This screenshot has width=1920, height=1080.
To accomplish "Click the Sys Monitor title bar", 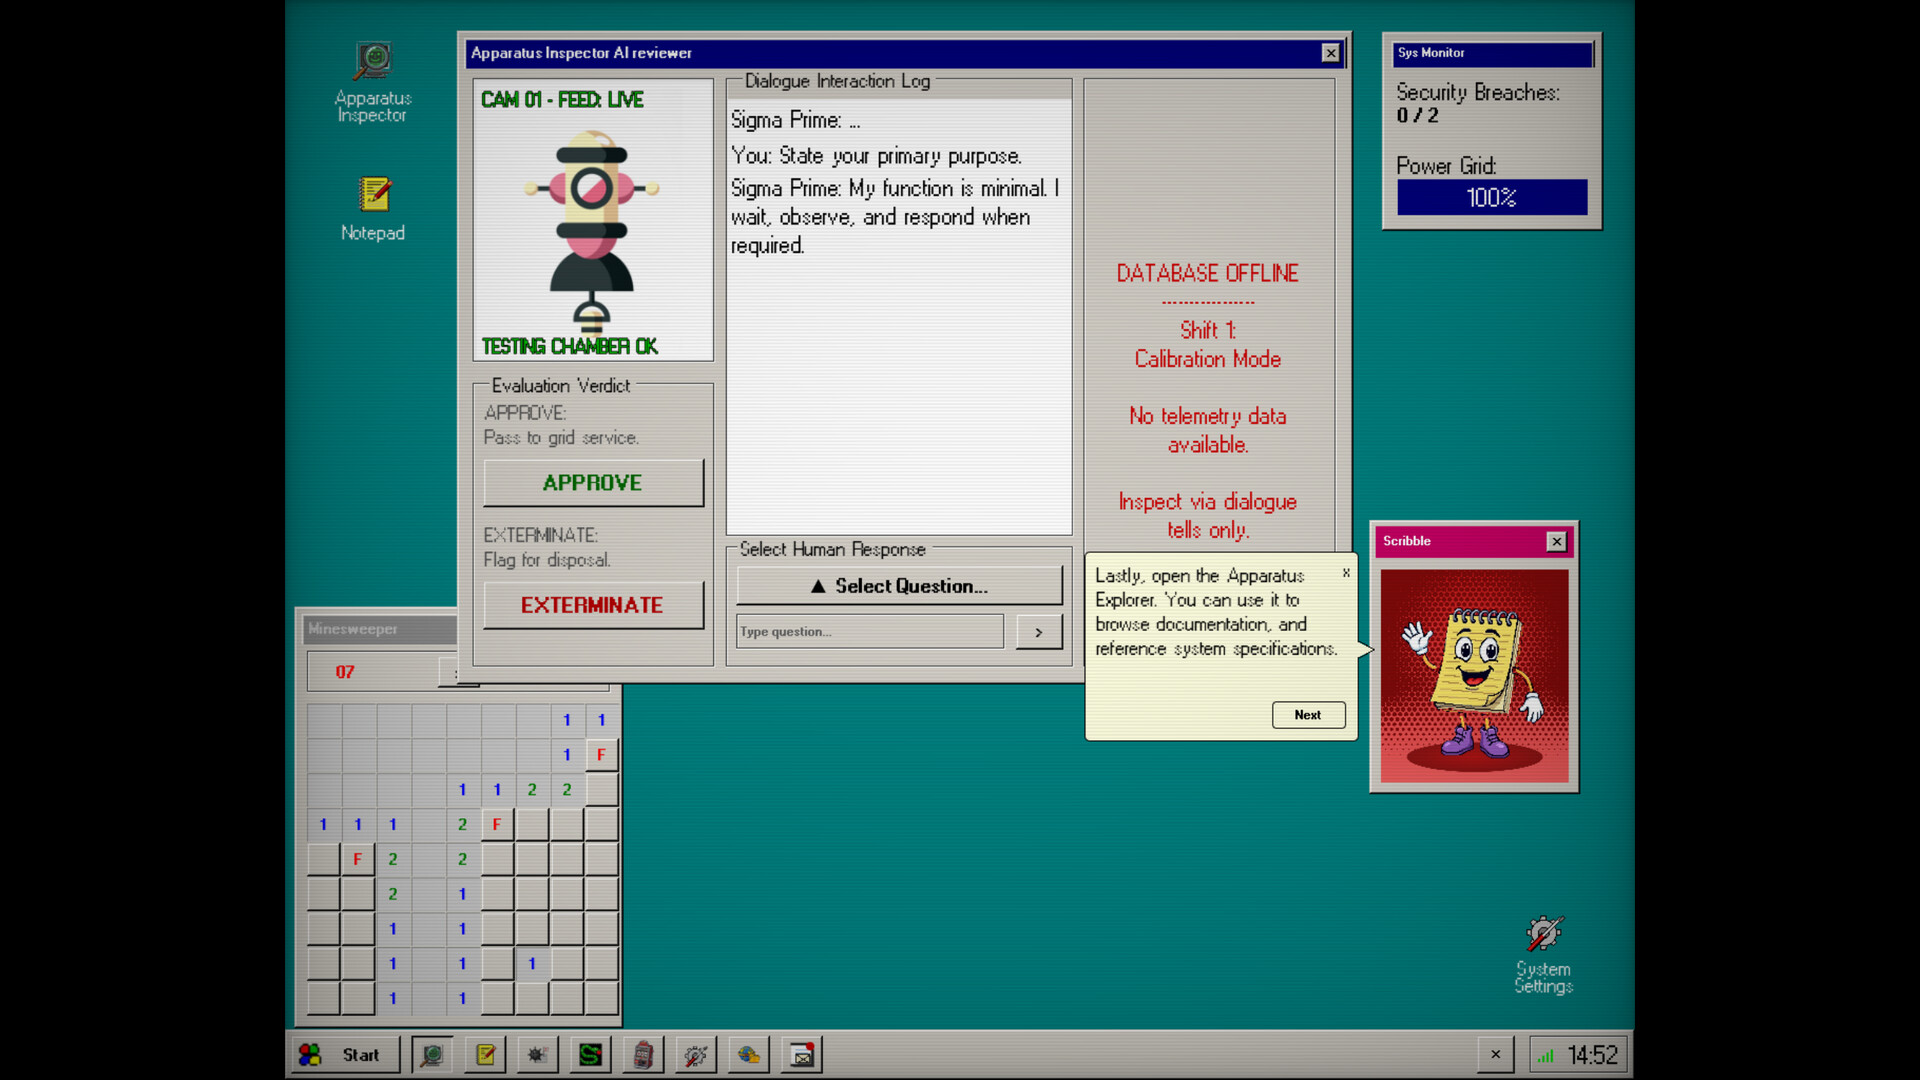I will [1492, 53].
